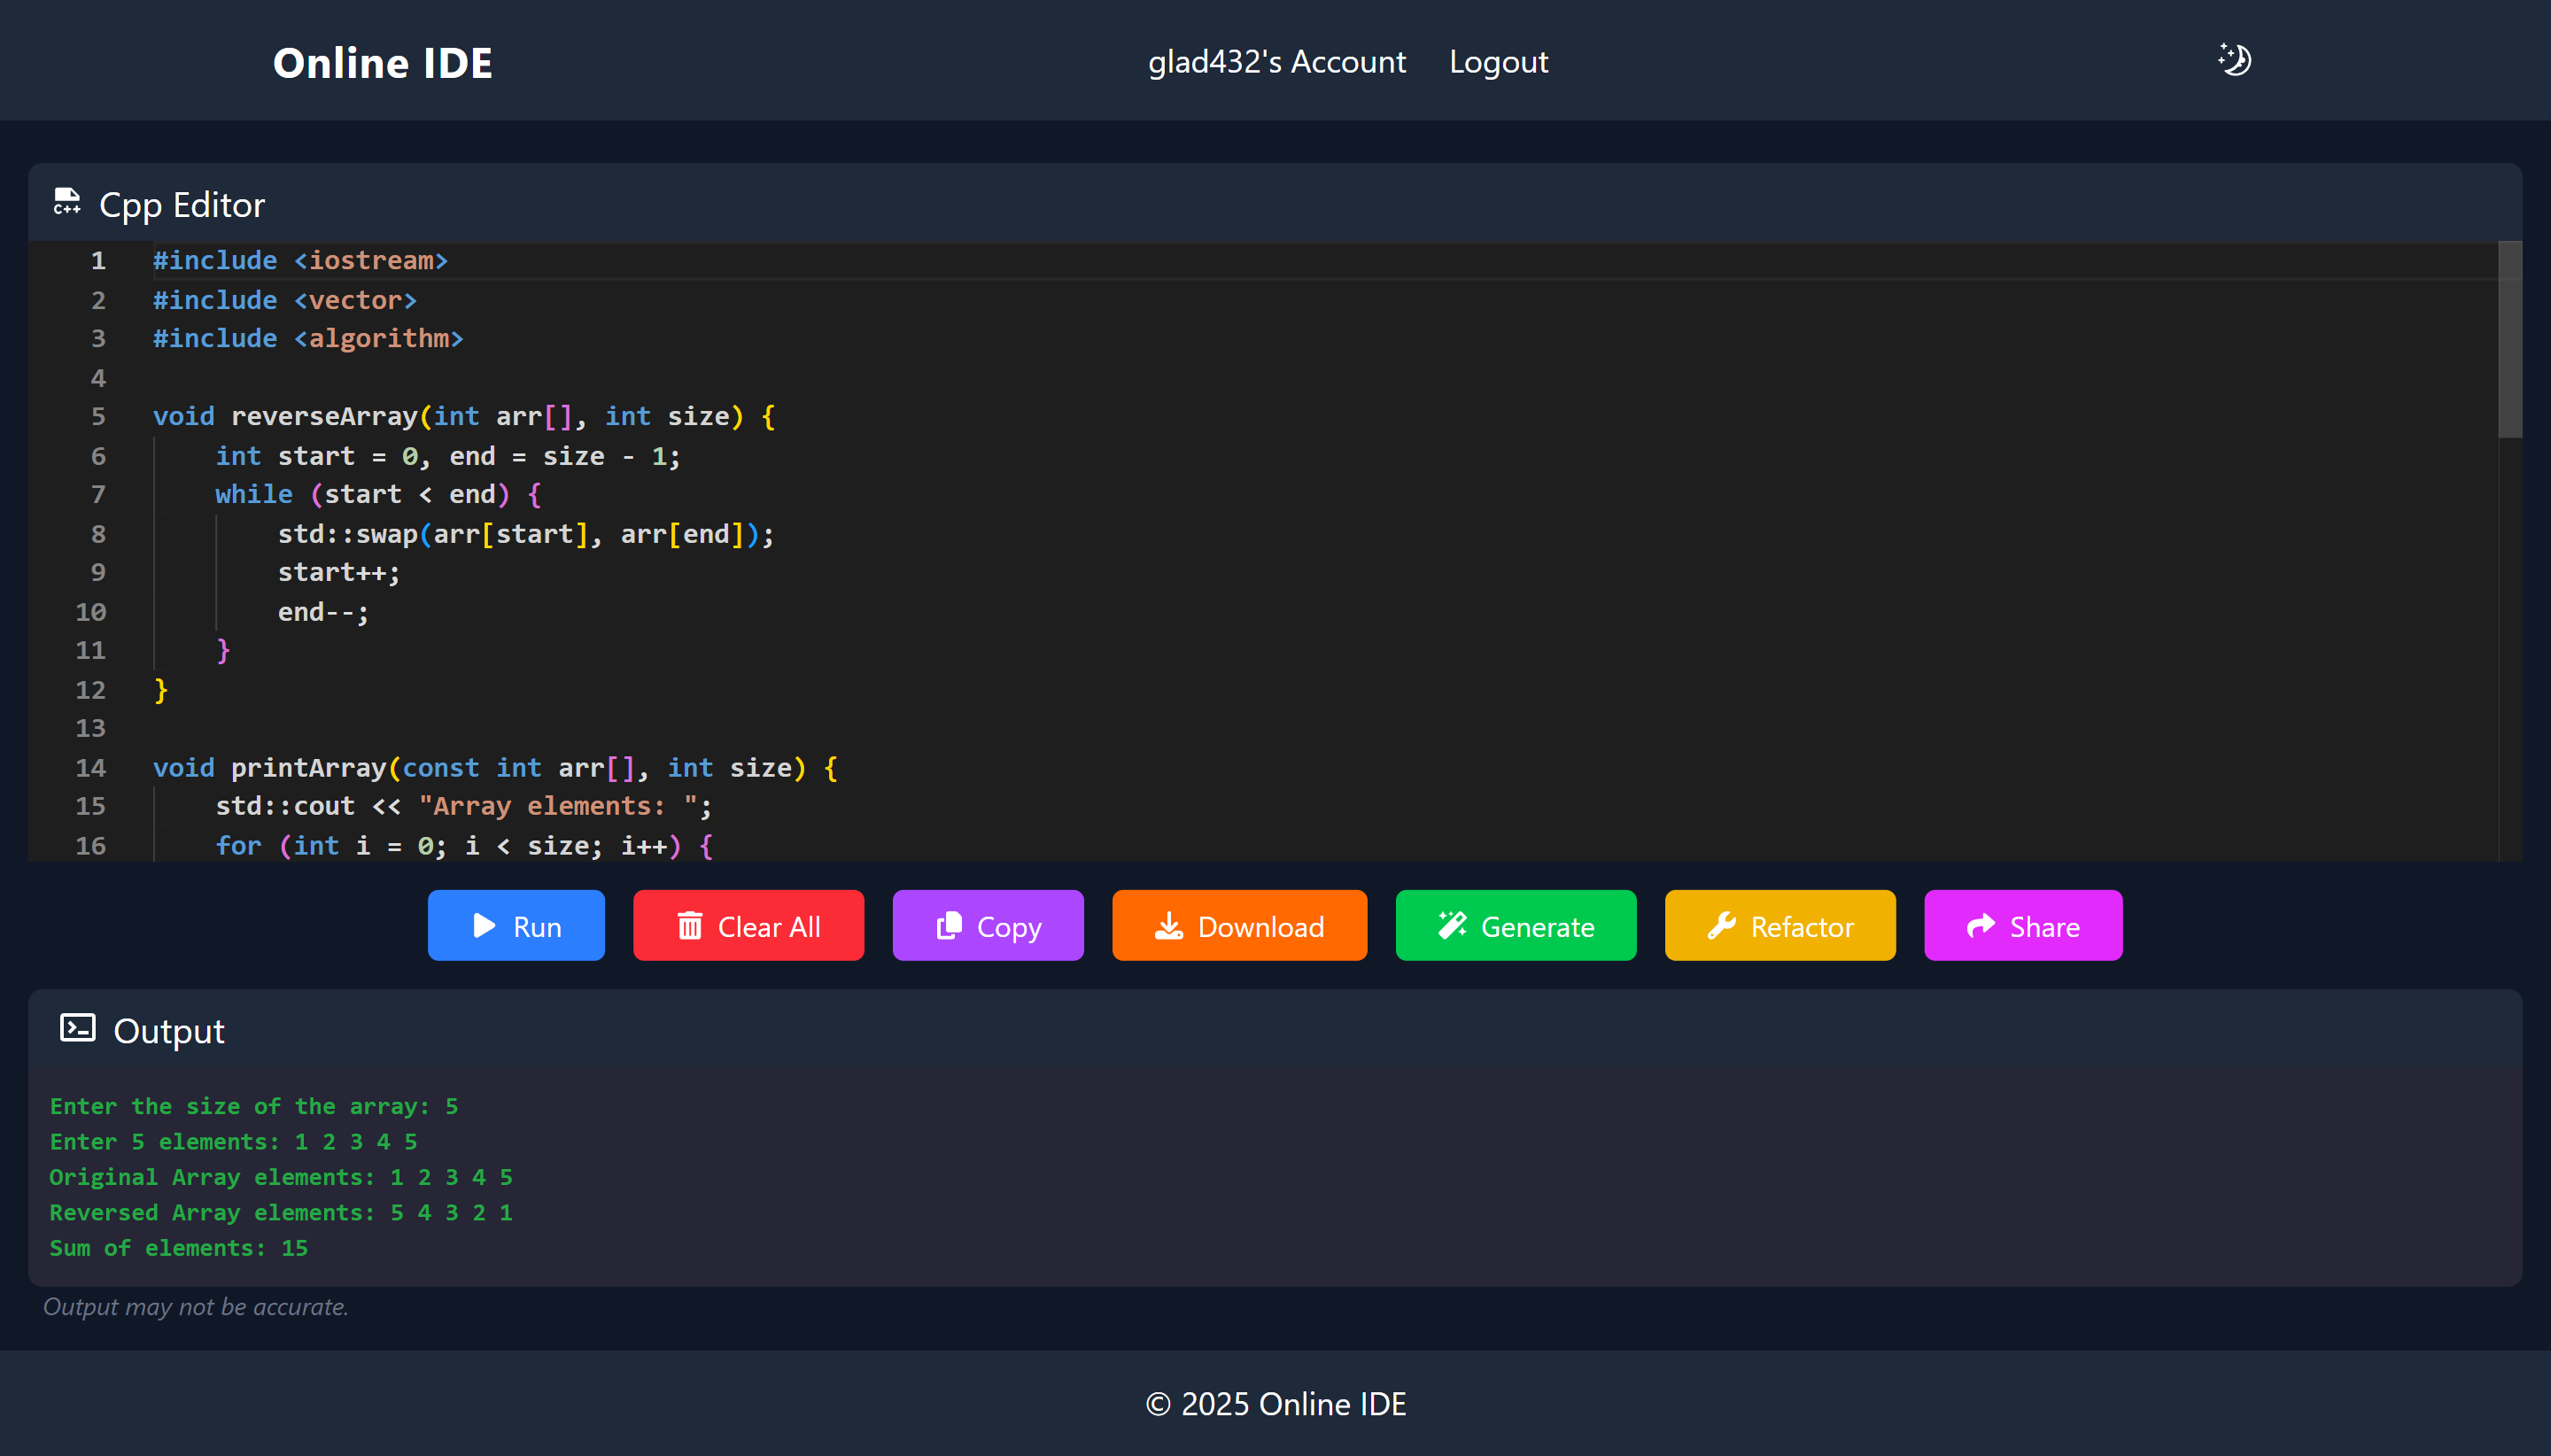Click the void reverseArray function signature line
The height and width of the screenshot is (1456, 2551).
tap(464, 416)
